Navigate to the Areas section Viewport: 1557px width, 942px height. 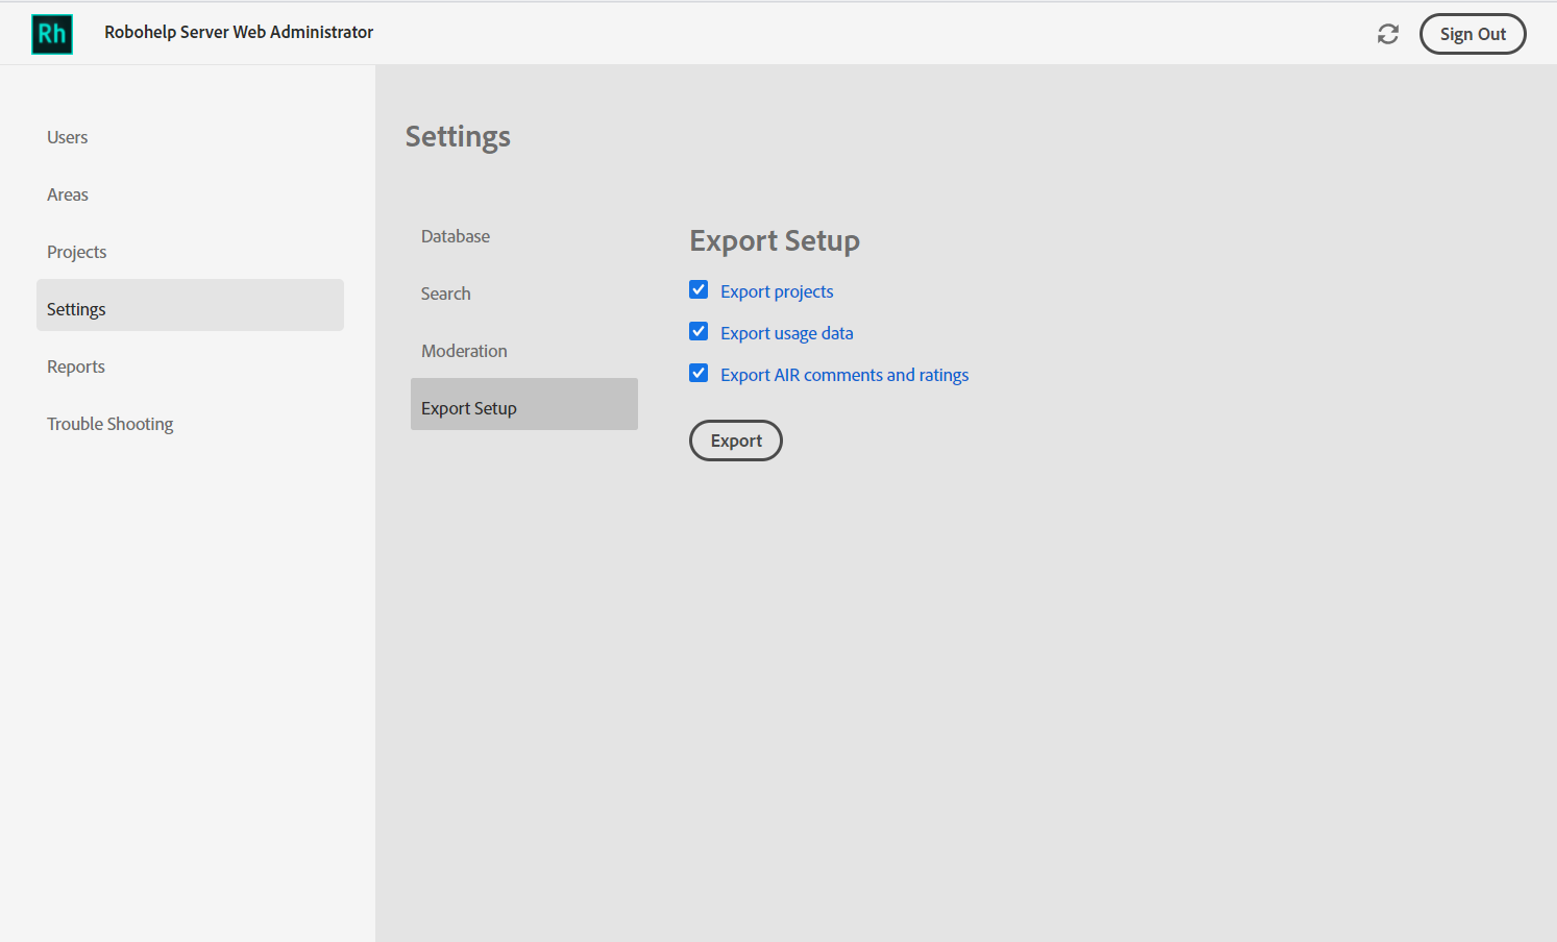[67, 194]
